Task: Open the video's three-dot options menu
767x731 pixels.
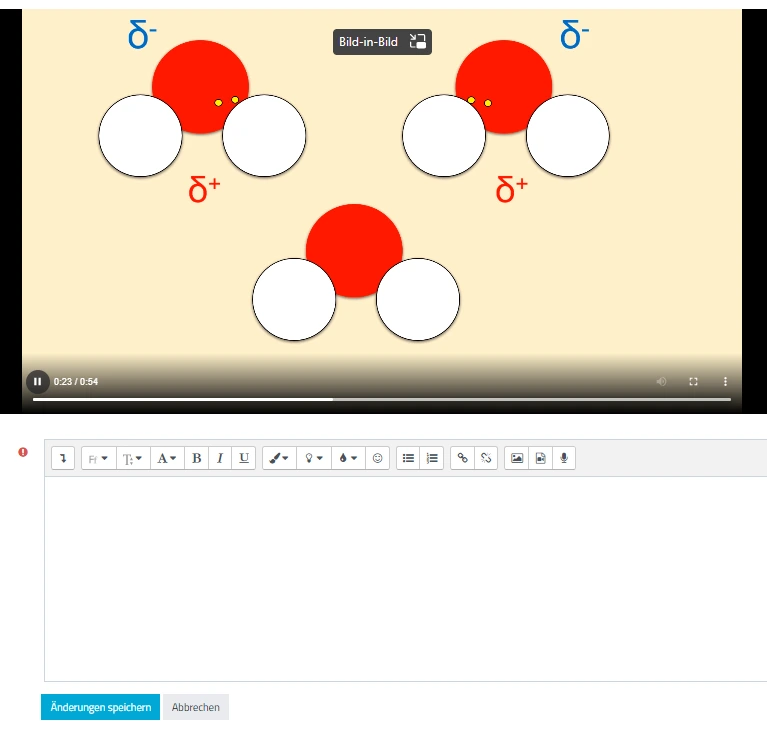Action: 725,381
